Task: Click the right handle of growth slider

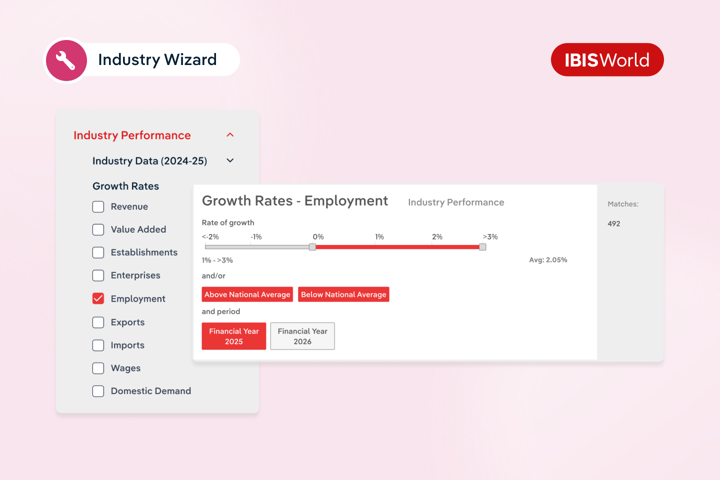Action: point(483,247)
